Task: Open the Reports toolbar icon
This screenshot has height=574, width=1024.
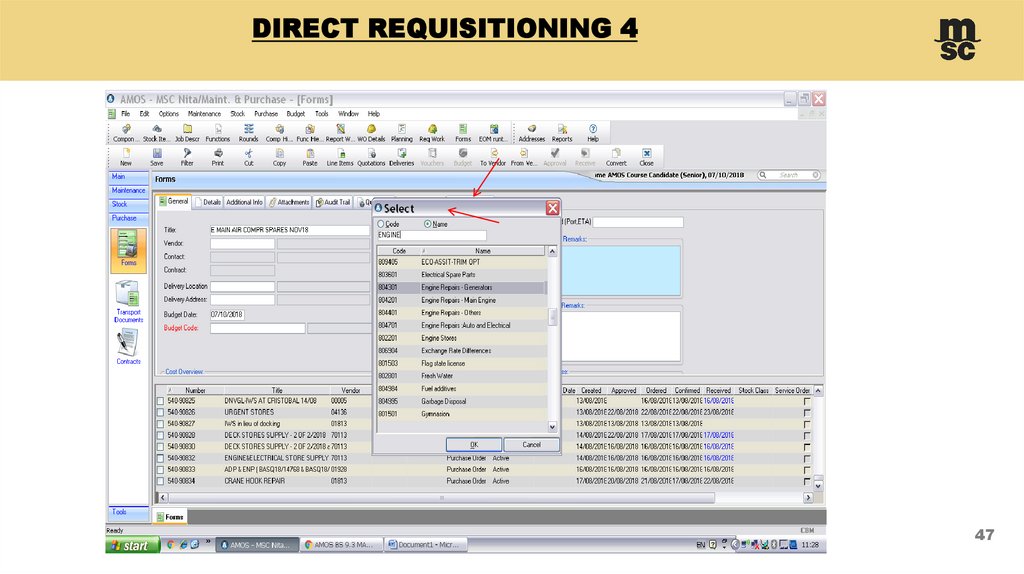Action: point(562,133)
